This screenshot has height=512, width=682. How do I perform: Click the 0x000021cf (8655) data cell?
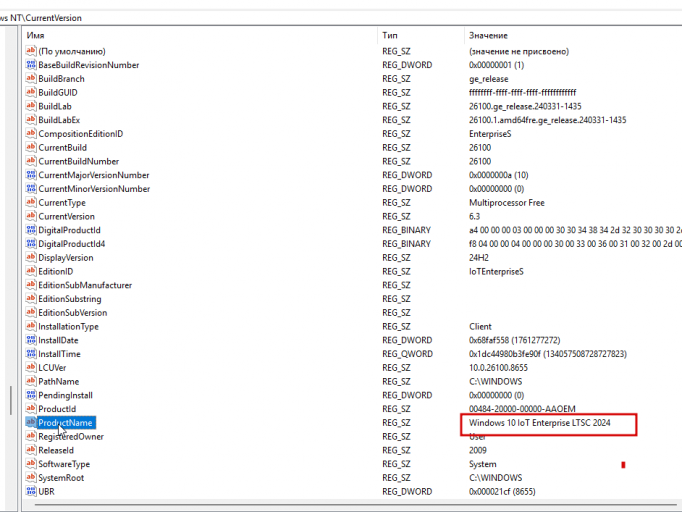tap(502, 492)
